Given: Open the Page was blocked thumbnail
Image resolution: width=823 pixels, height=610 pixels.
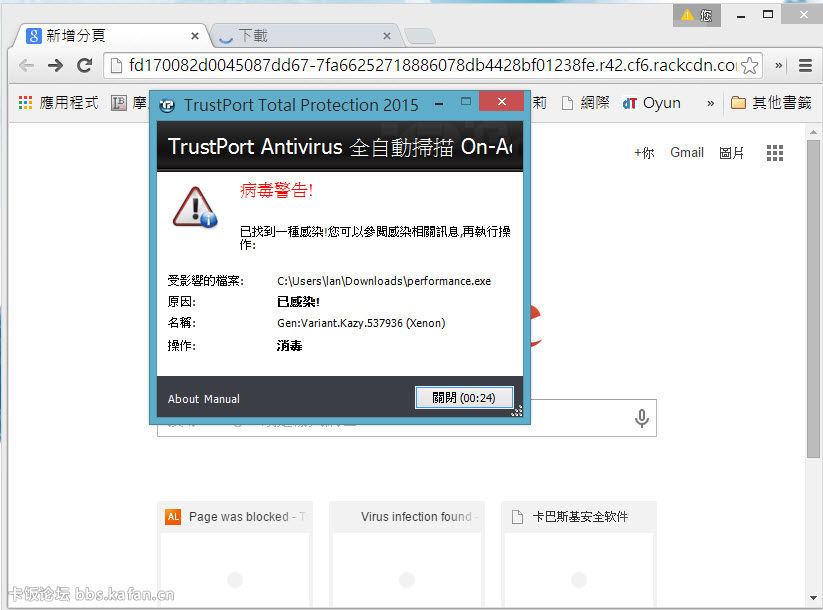Looking at the screenshot, I should pos(235,555).
